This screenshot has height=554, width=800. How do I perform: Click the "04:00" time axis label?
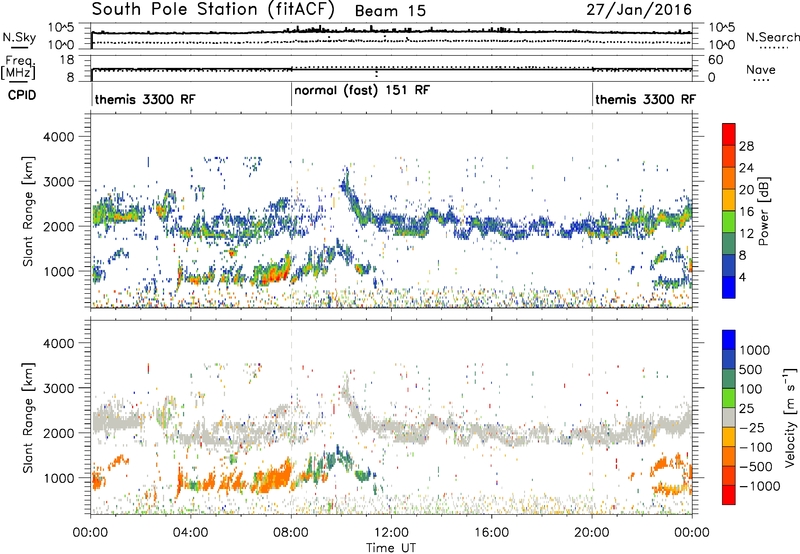point(190,533)
